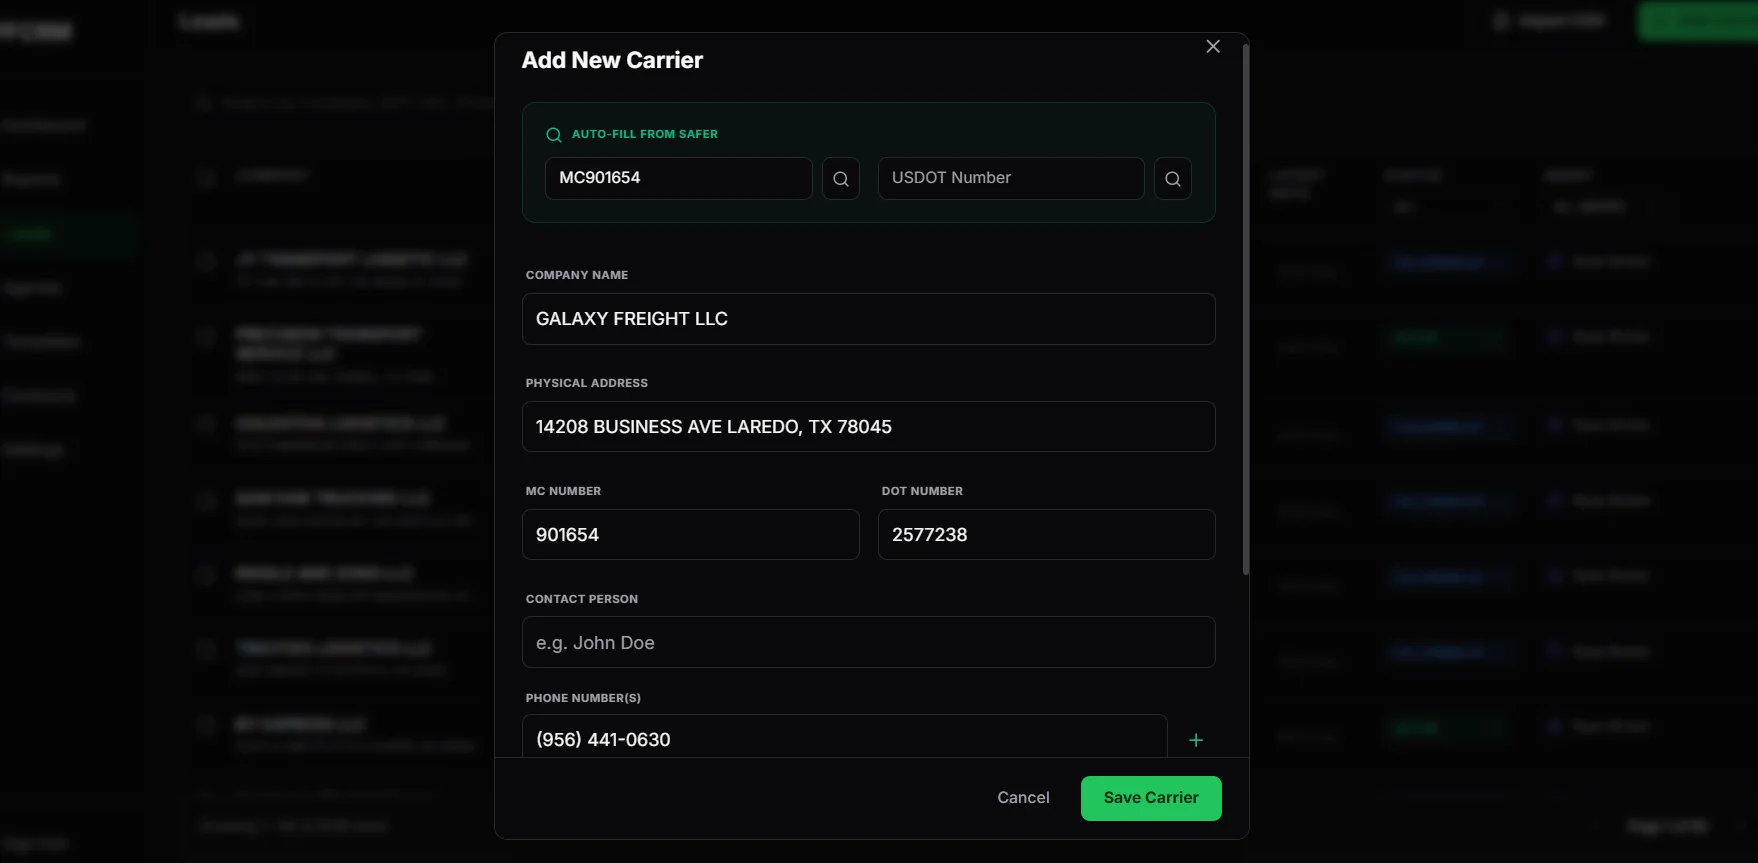This screenshot has width=1758, height=863.
Task: Click the dialog's vertical scrollbar
Action: (x=1245, y=310)
